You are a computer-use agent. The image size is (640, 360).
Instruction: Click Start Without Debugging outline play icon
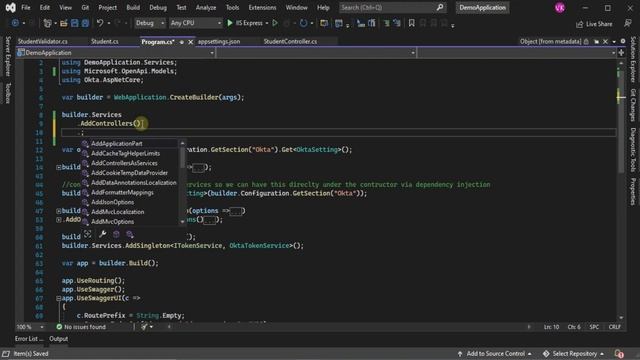[x=275, y=23]
